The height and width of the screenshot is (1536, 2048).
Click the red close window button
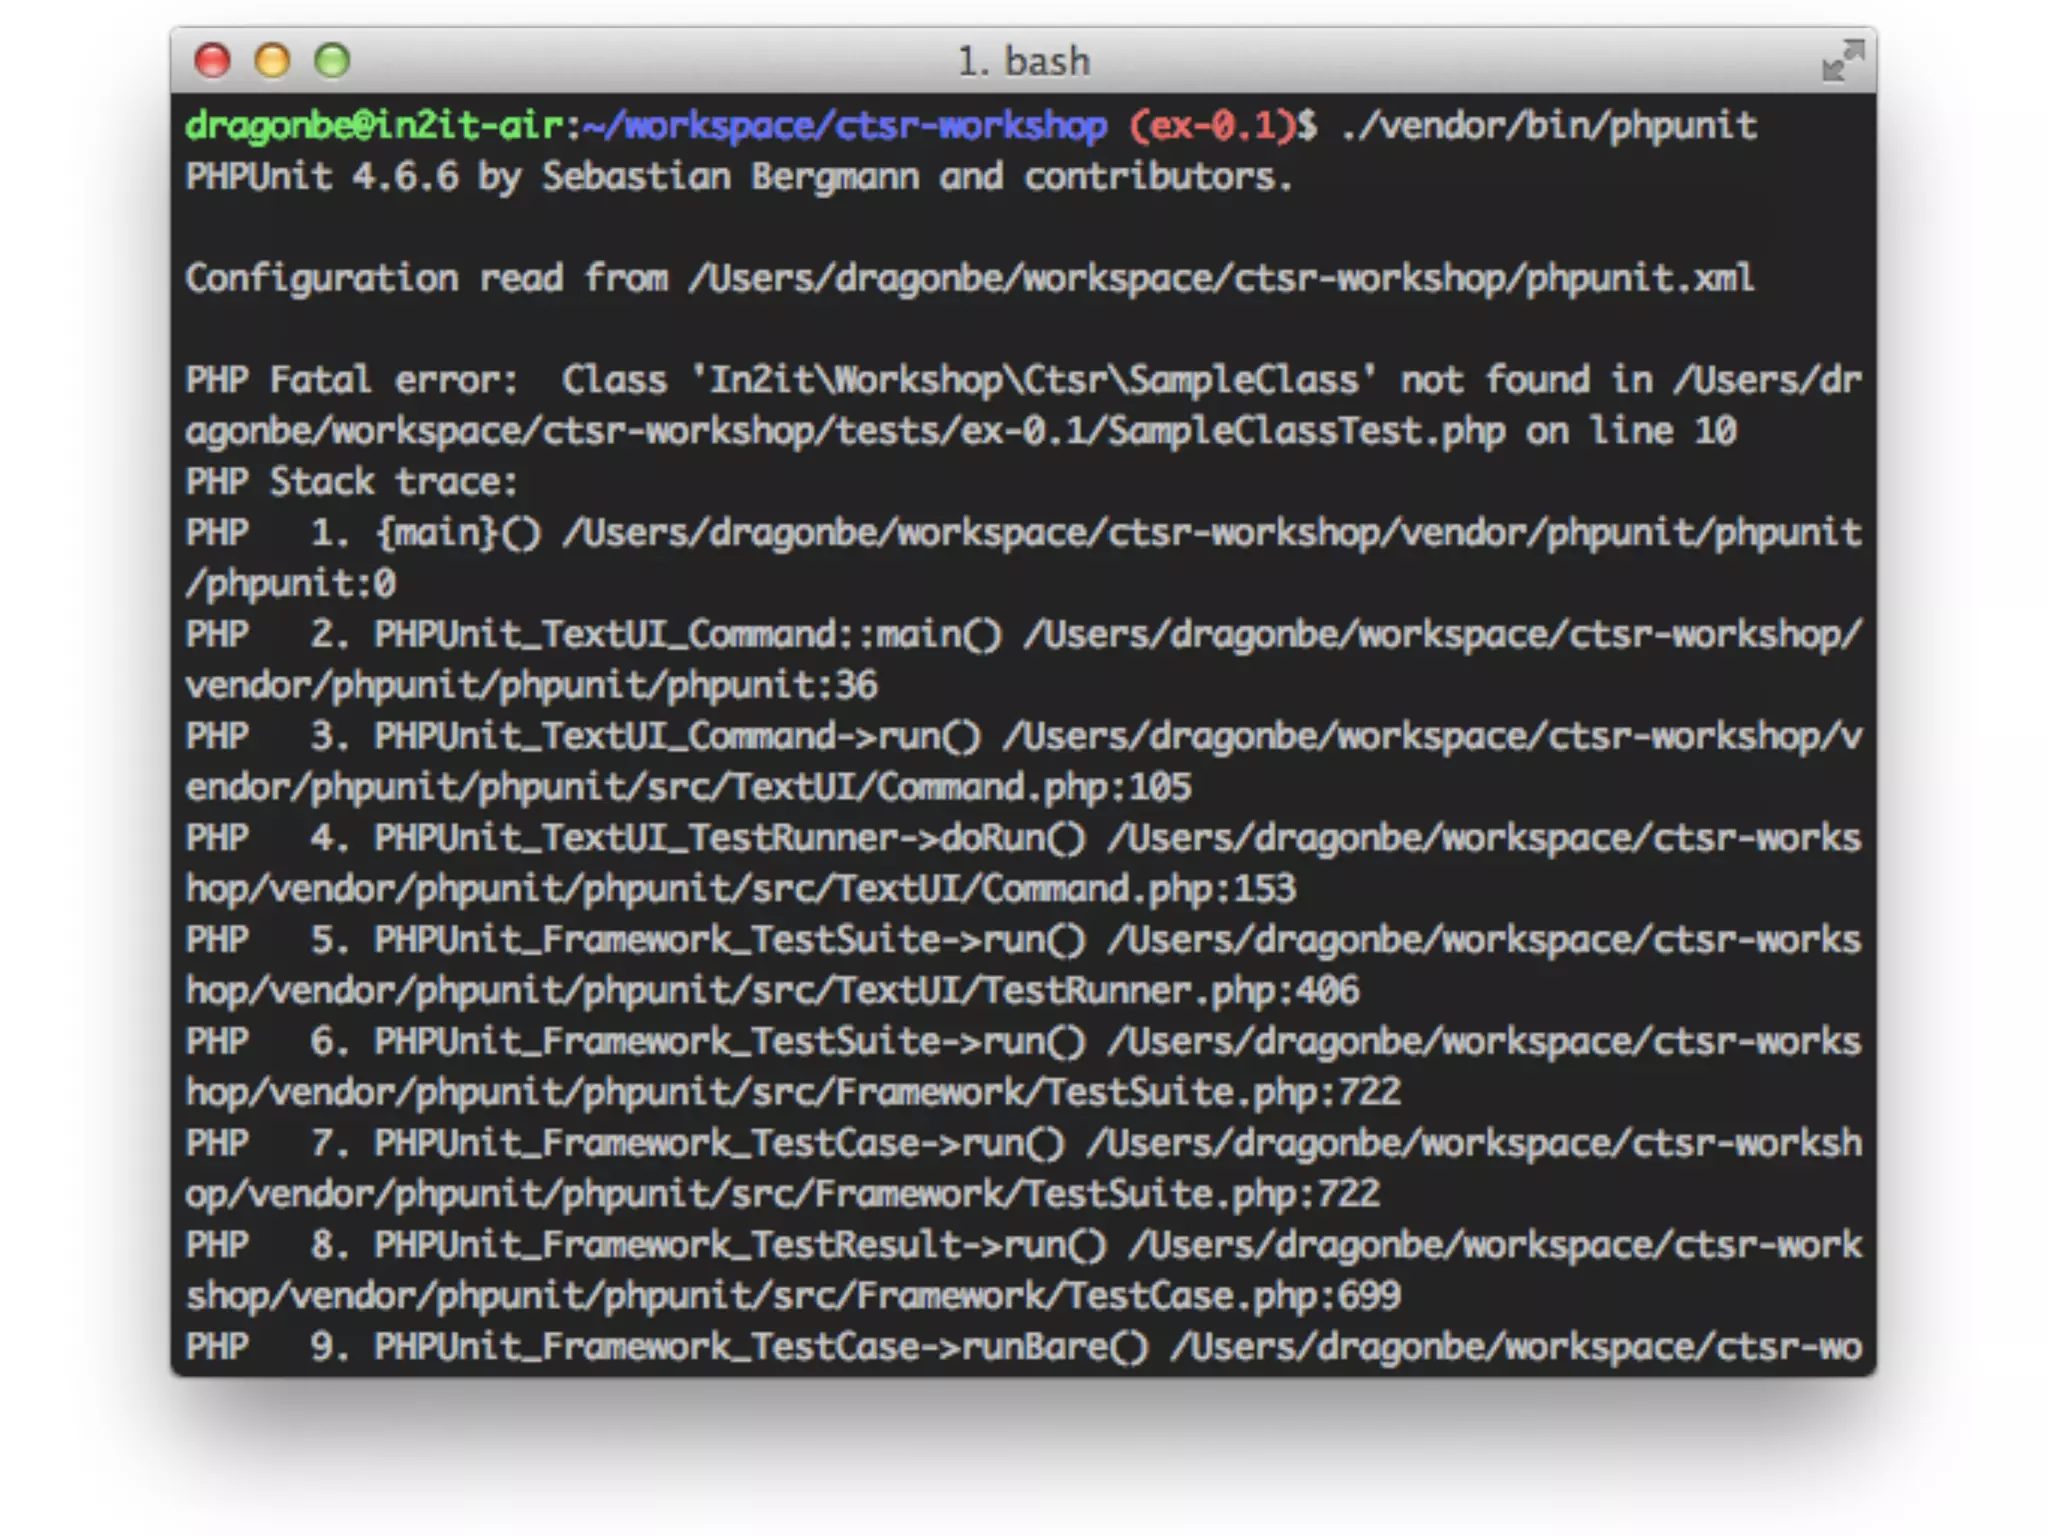[x=212, y=61]
